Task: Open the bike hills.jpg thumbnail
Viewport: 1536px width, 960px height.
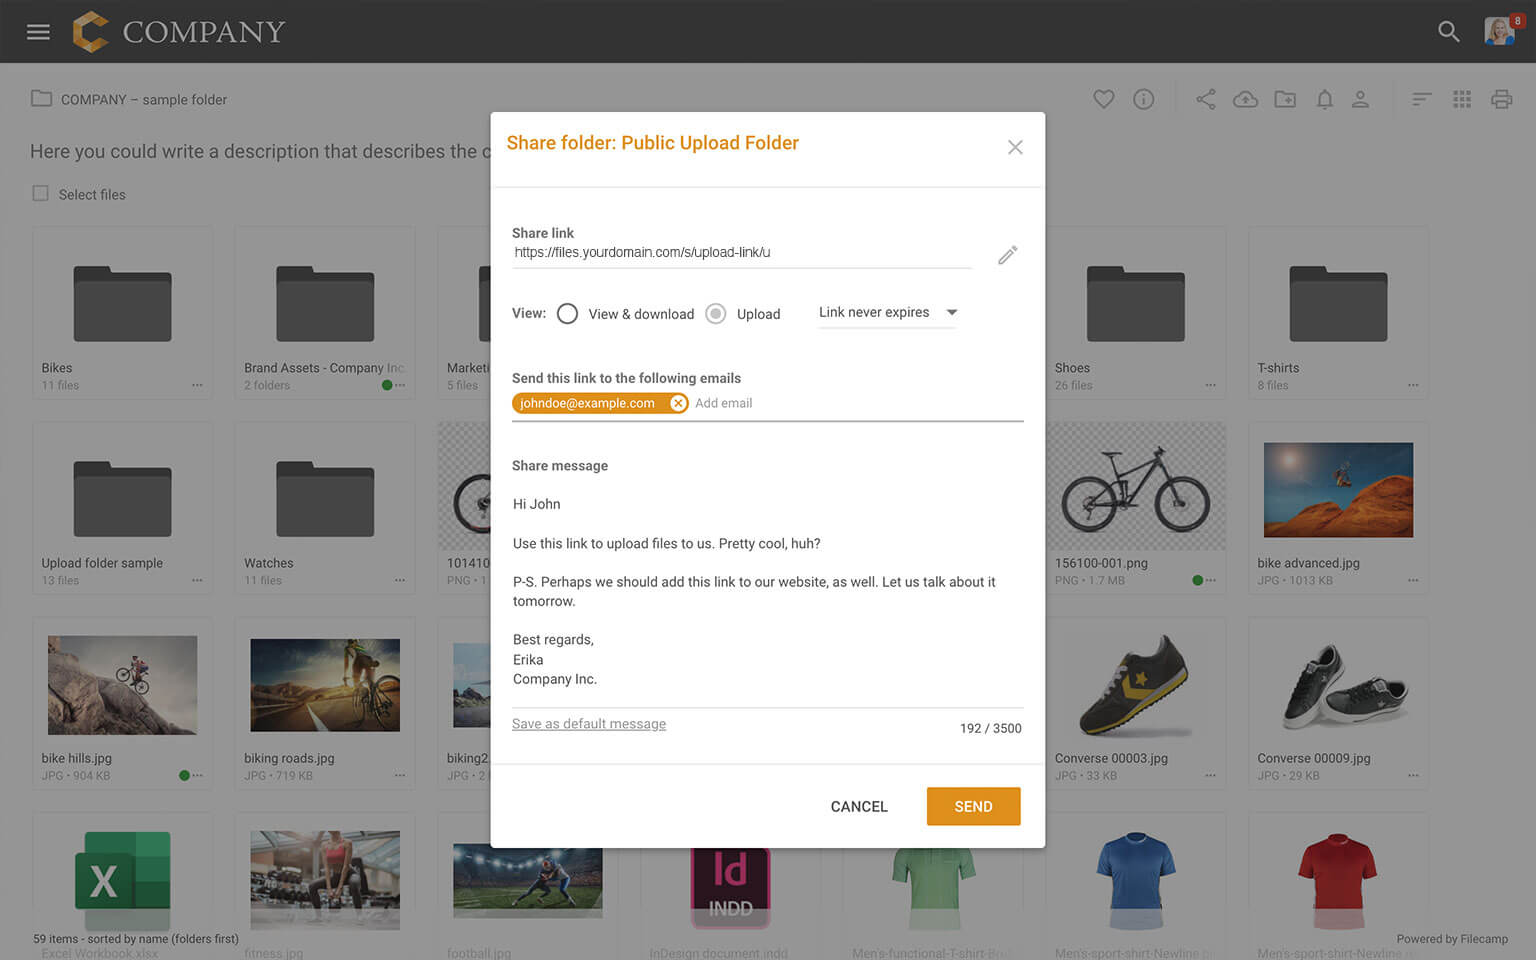Action: click(x=122, y=685)
